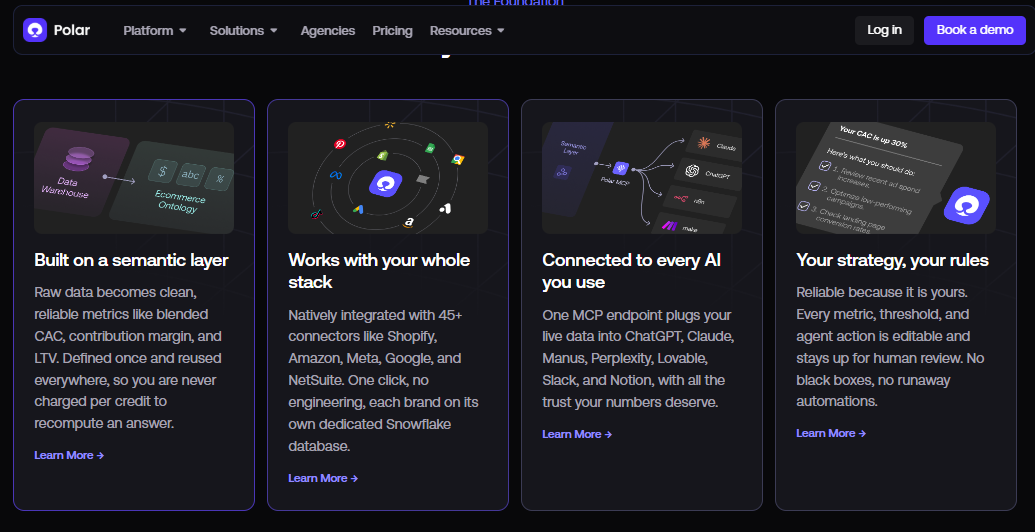The image size is (1035, 532).
Task: Click the purple make icon
Action: [669, 226]
